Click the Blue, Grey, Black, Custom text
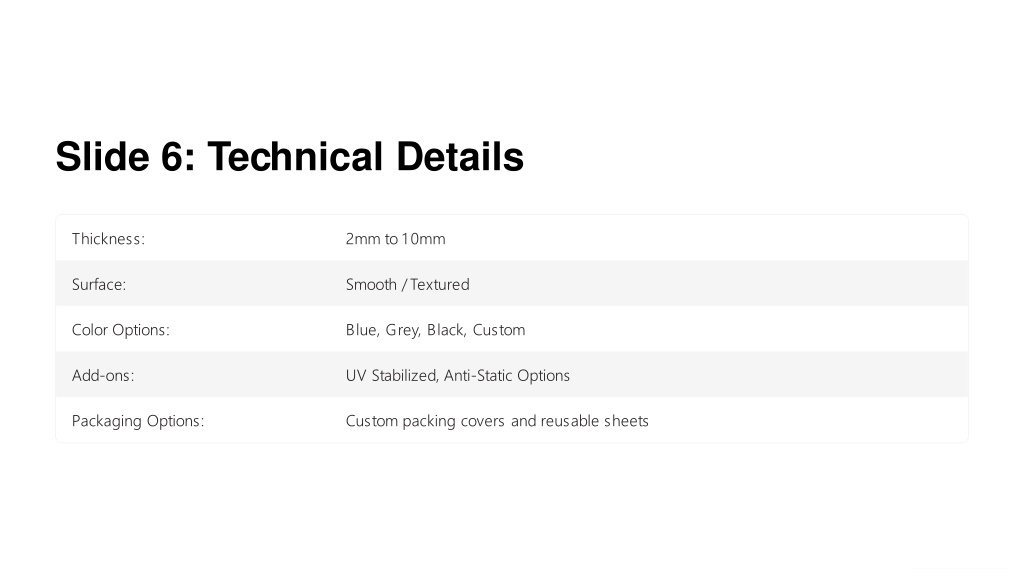Screen dimensions: 1024x576 coord(435,330)
